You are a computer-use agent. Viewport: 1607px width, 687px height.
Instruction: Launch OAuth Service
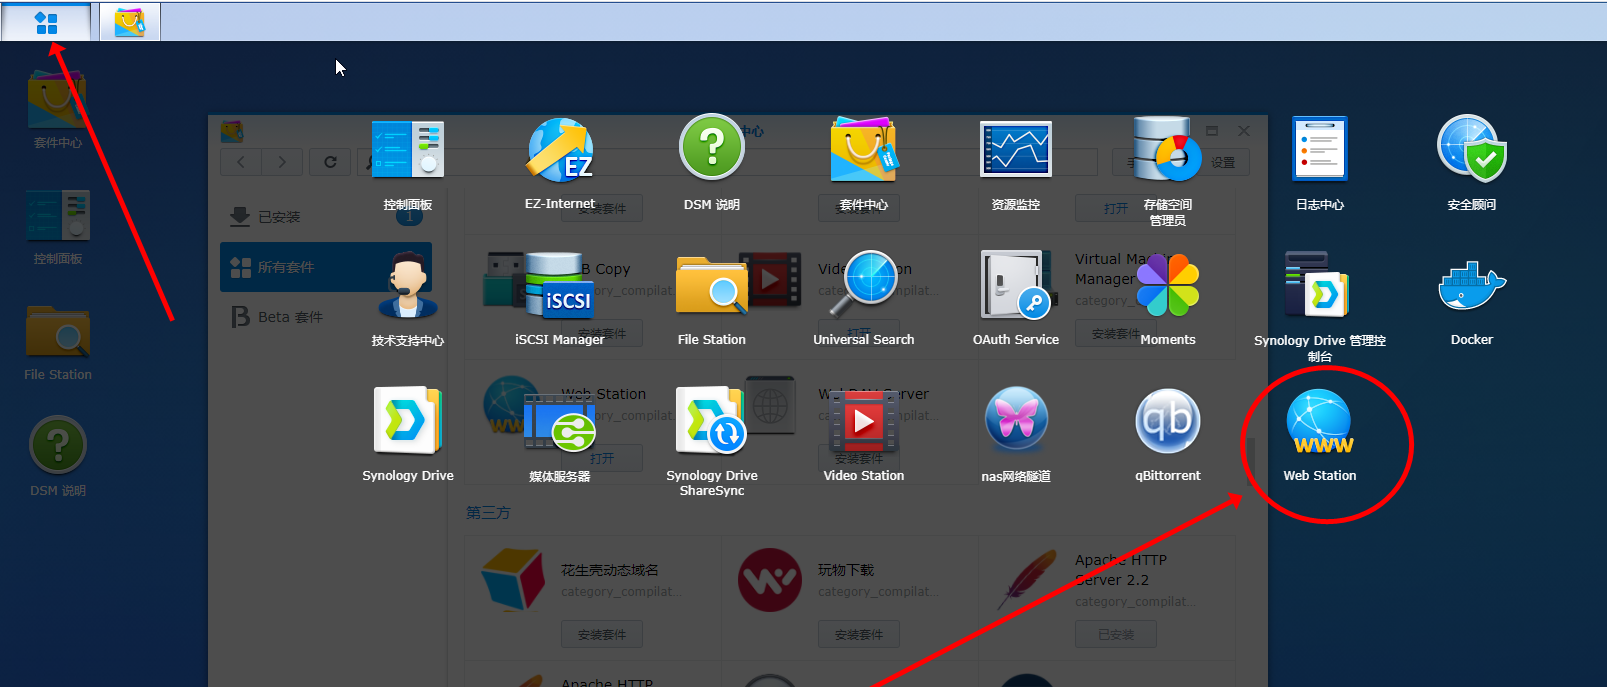tap(1015, 287)
